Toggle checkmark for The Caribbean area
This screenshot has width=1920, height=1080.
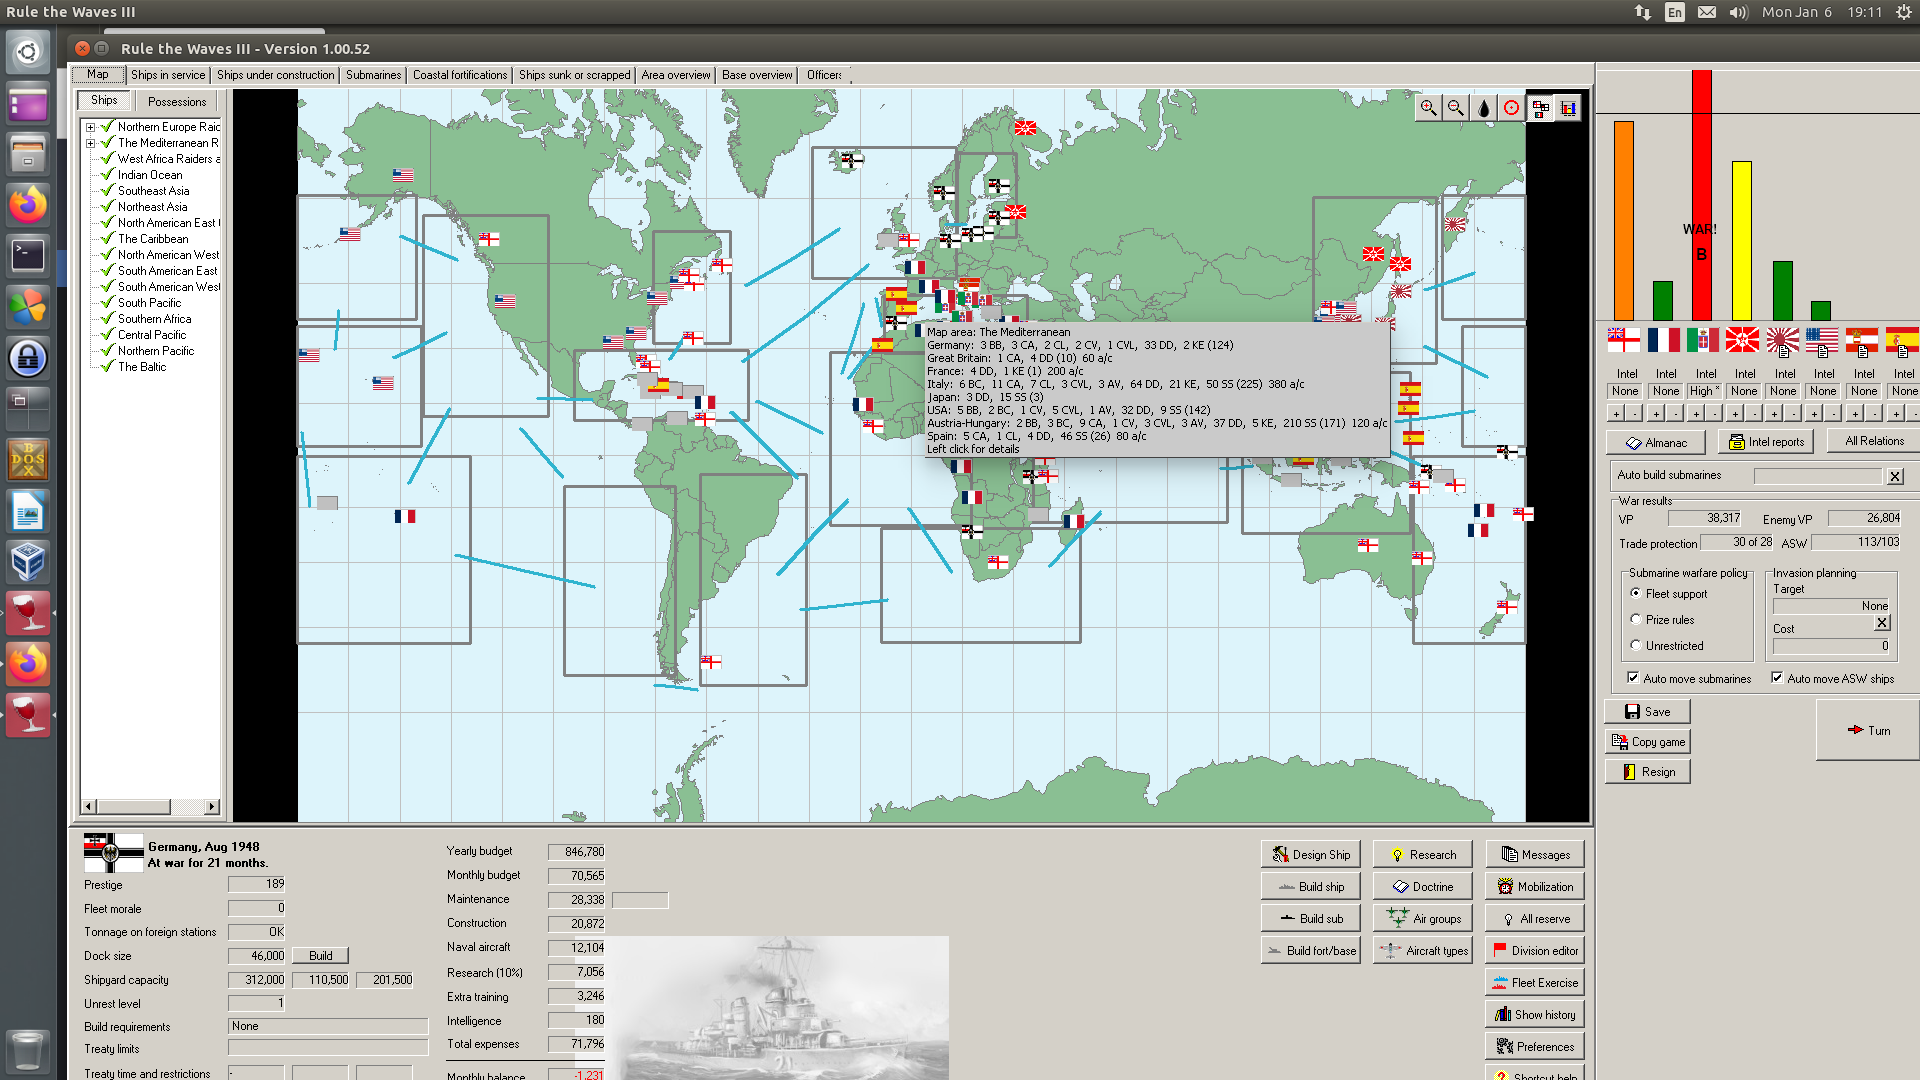point(108,238)
